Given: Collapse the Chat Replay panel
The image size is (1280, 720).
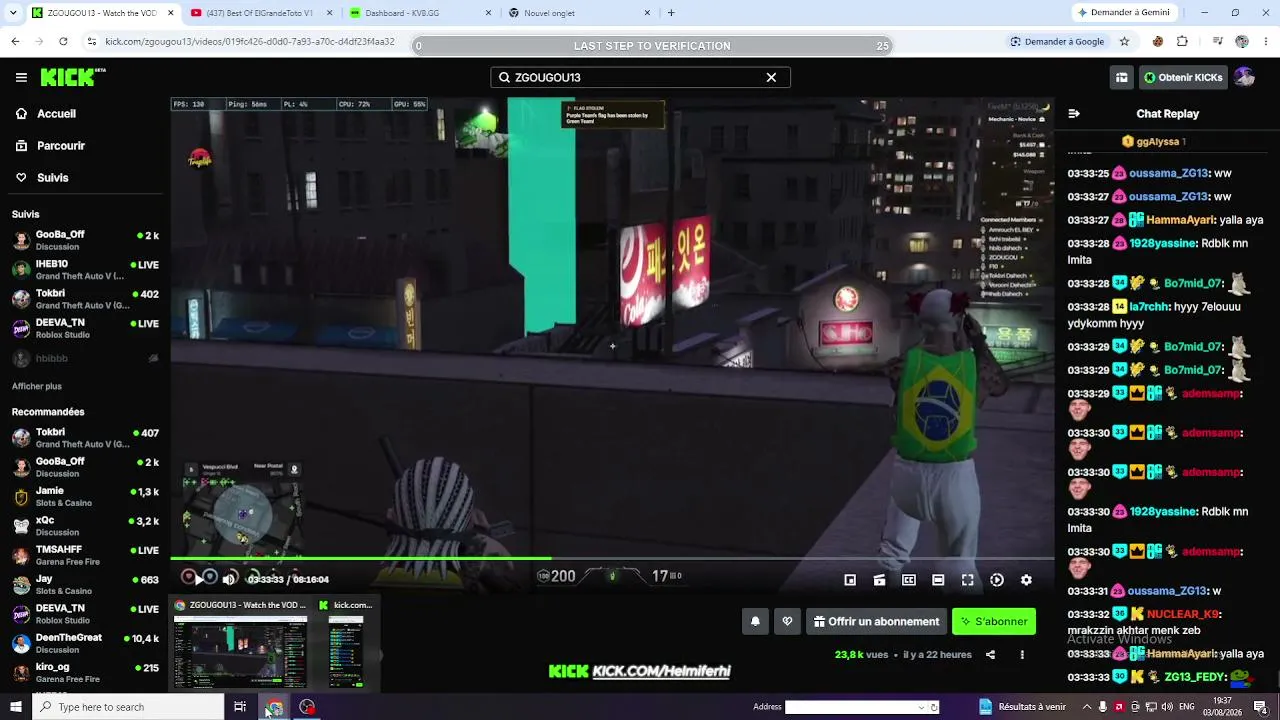Looking at the screenshot, I should [x=1074, y=114].
